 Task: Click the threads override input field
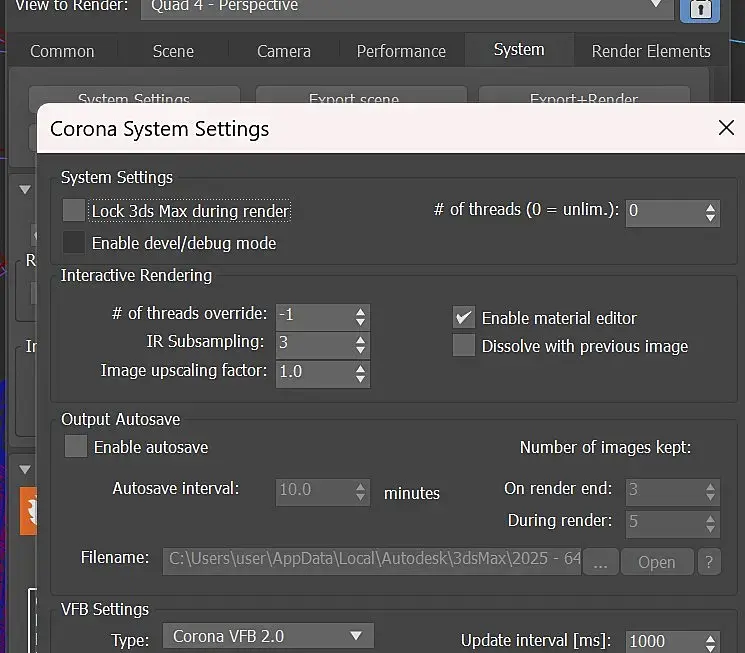click(x=312, y=315)
